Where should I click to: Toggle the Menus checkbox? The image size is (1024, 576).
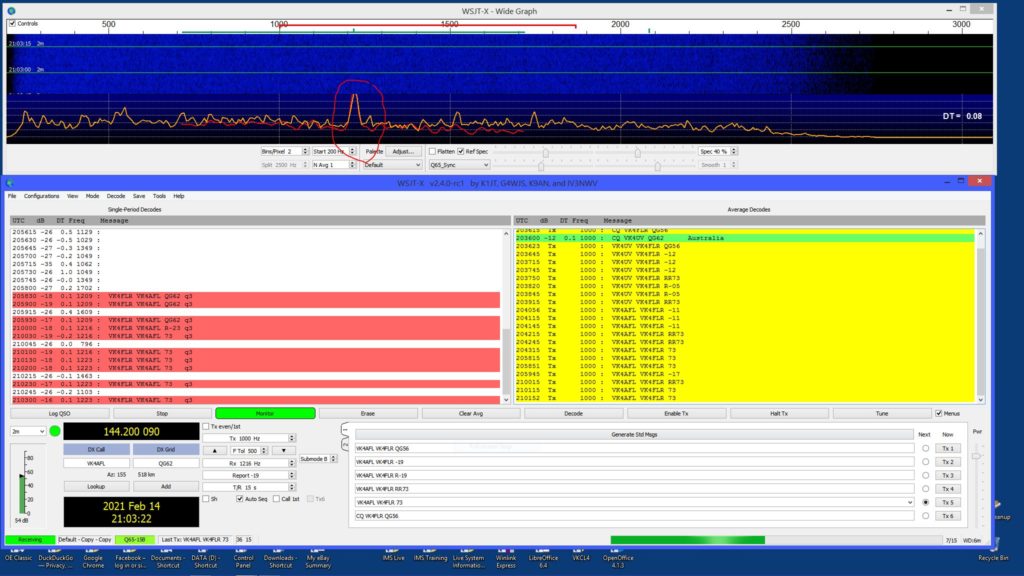click(939, 413)
